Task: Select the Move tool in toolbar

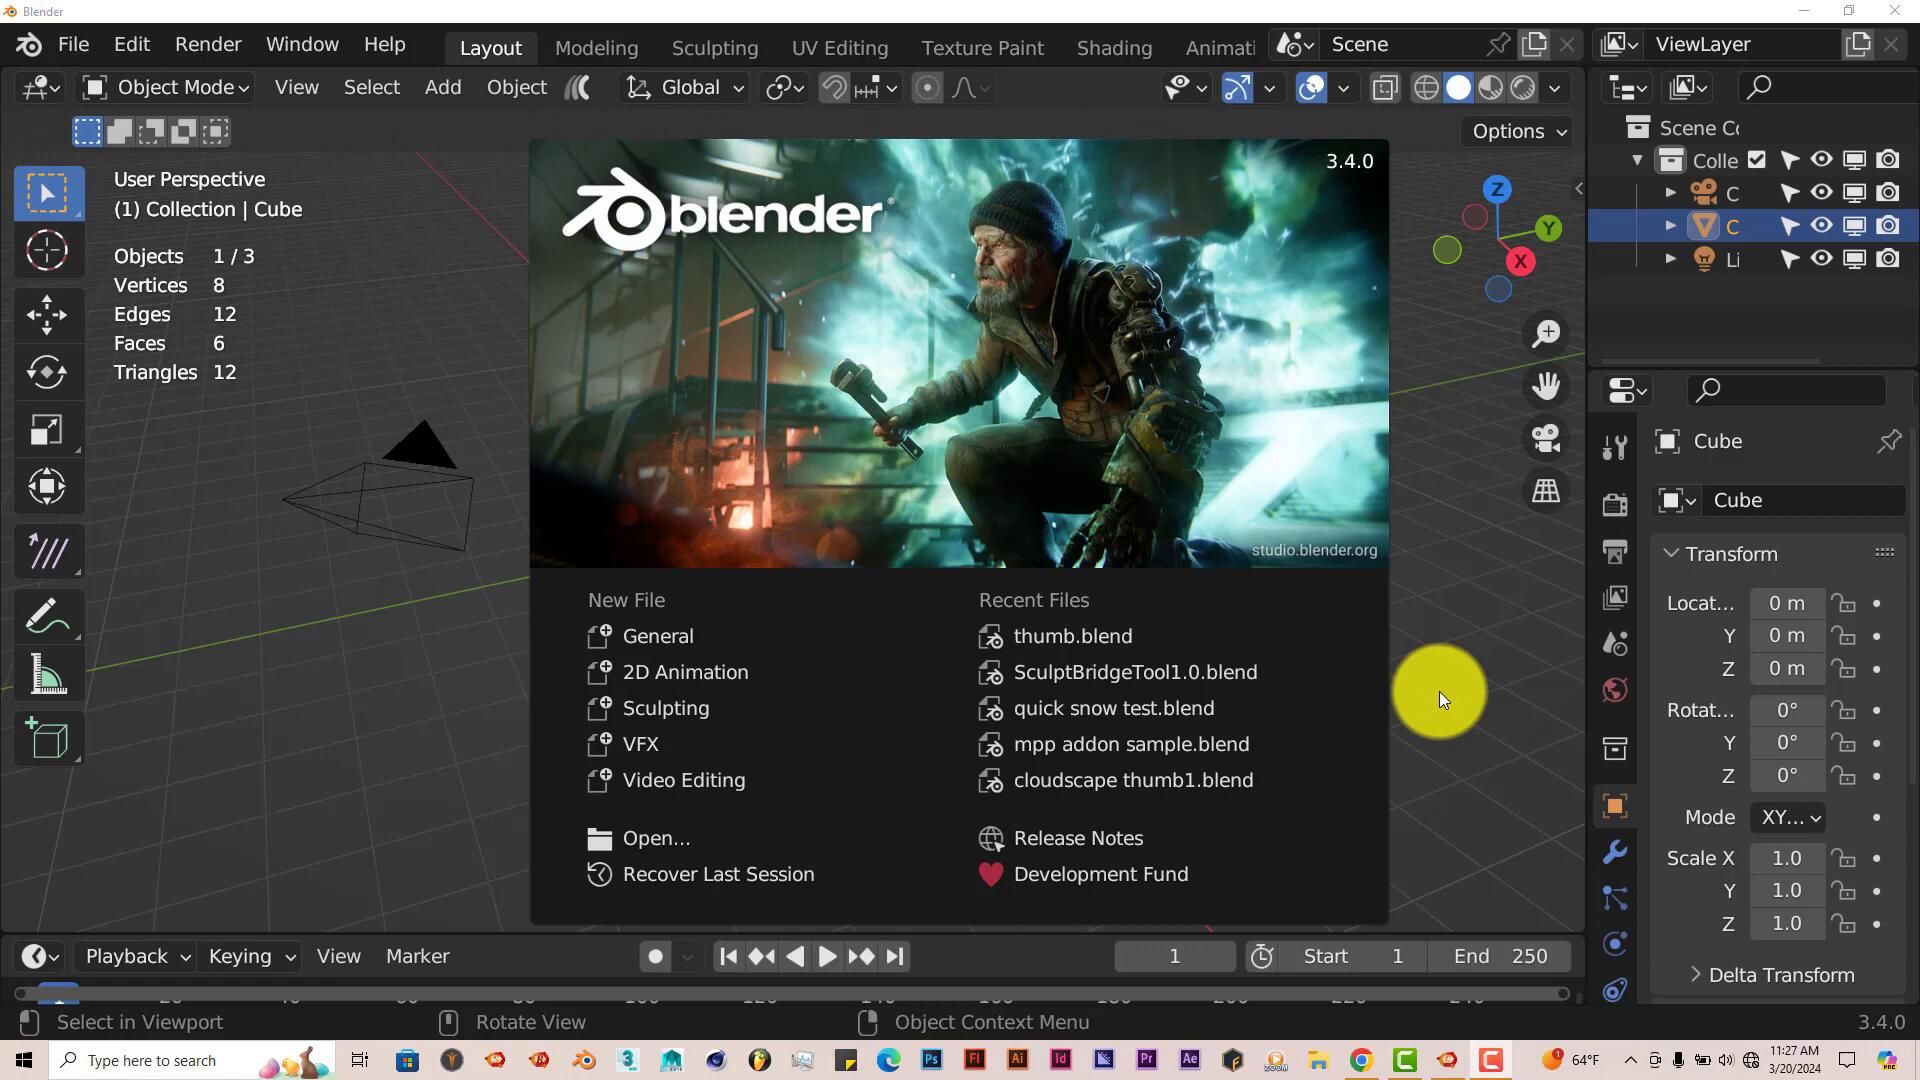Action: (x=47, y=314)
